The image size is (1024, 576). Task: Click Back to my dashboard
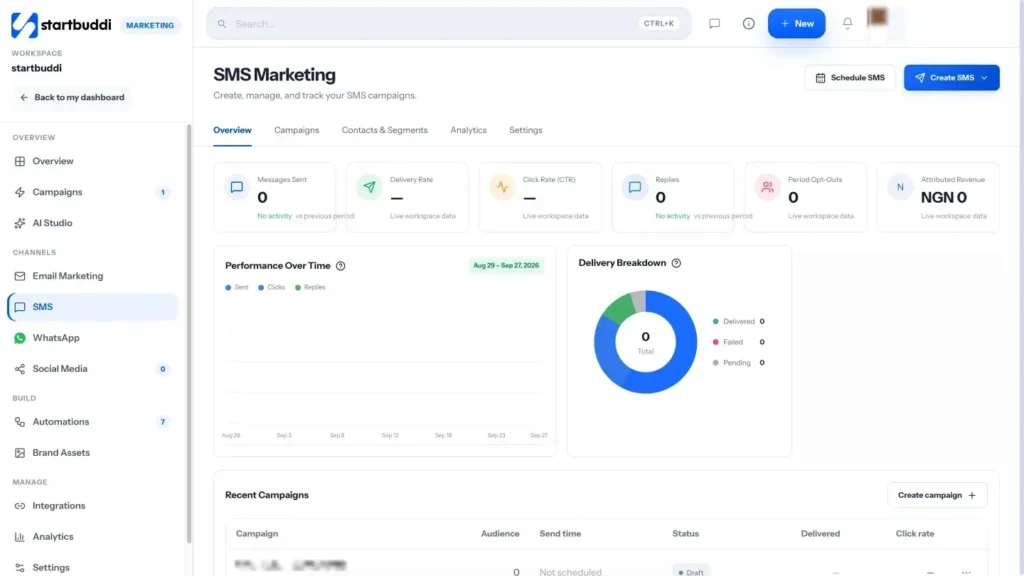click(72, 97)
